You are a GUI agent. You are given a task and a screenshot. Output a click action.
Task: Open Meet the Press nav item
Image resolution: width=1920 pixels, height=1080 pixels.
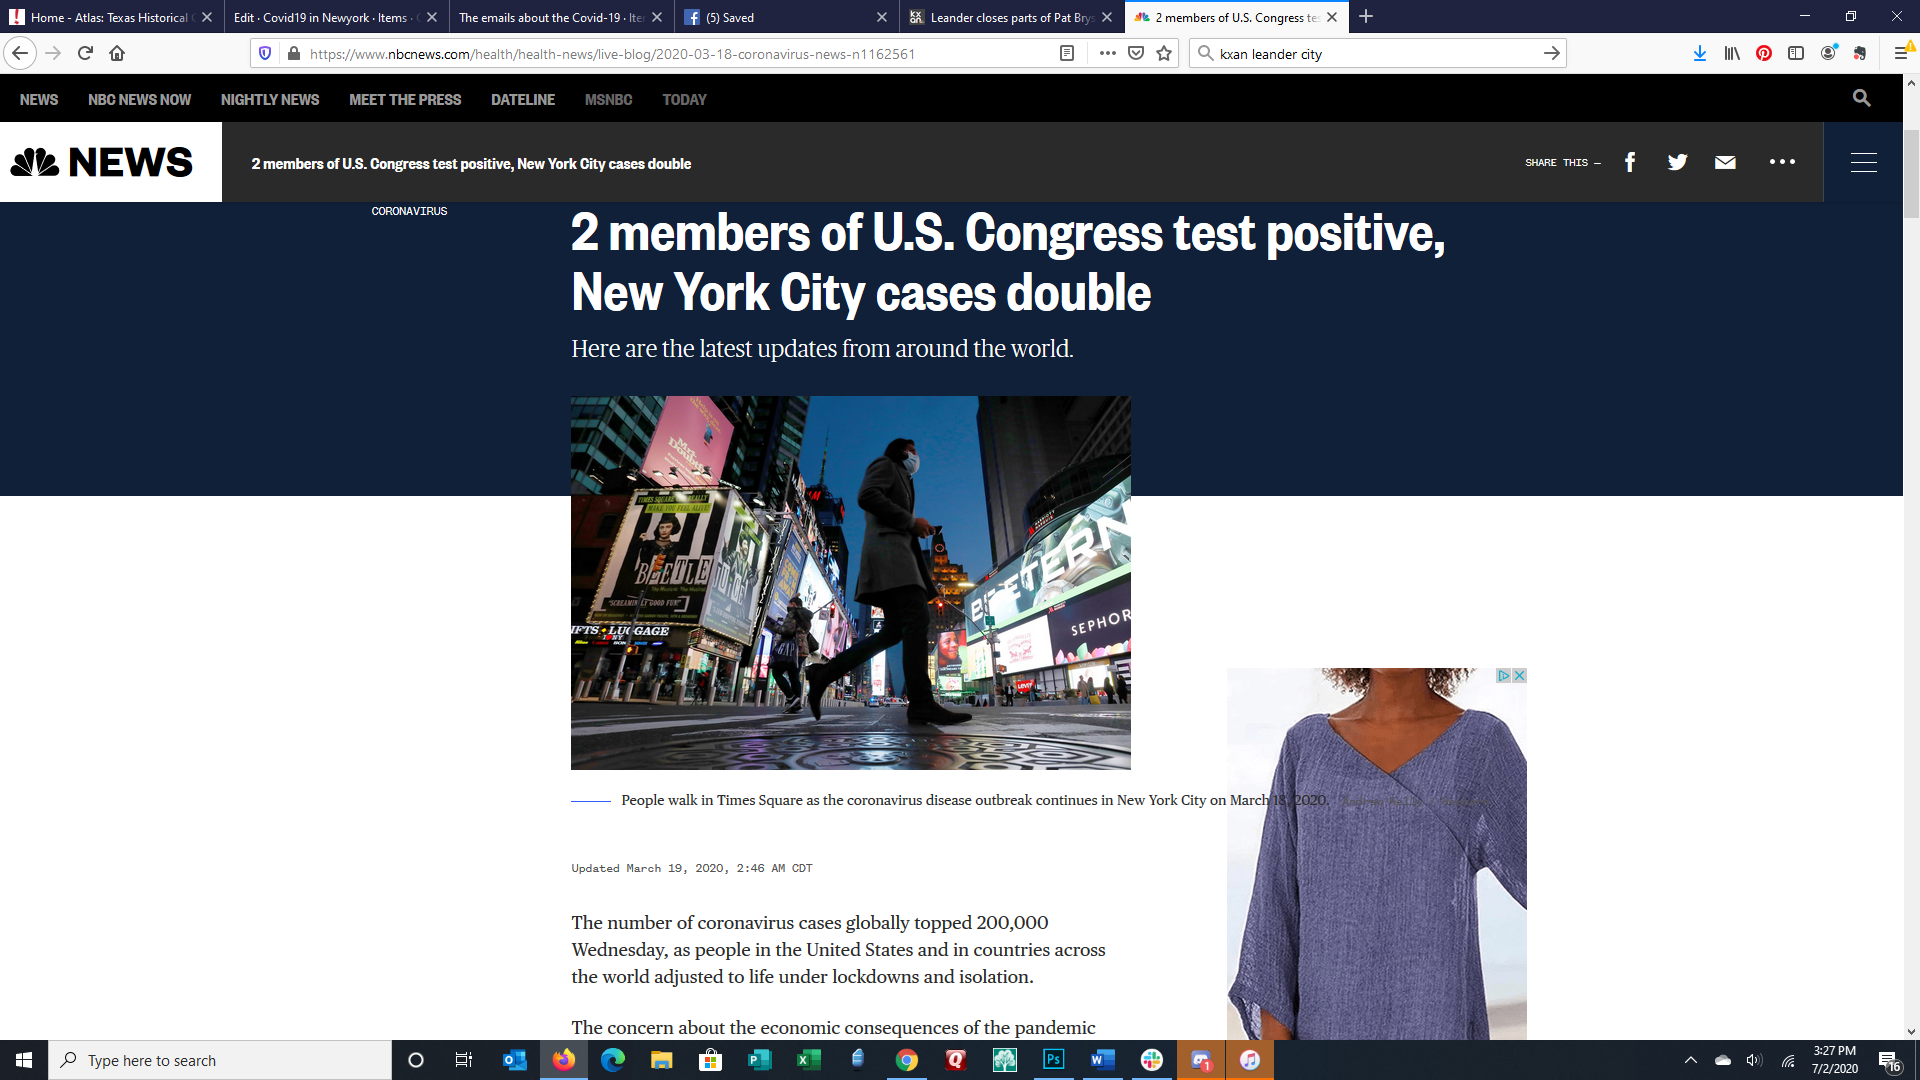(x=405, y=100)
